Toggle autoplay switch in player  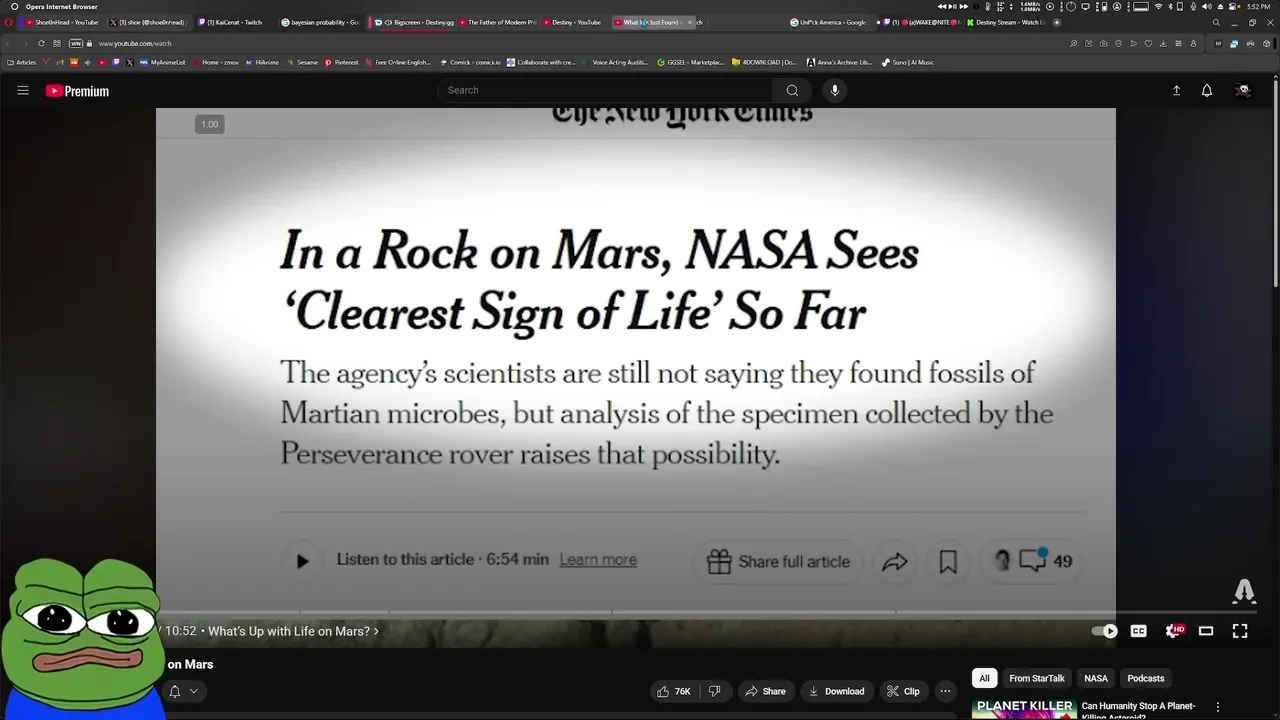[x=1104, y=631]
